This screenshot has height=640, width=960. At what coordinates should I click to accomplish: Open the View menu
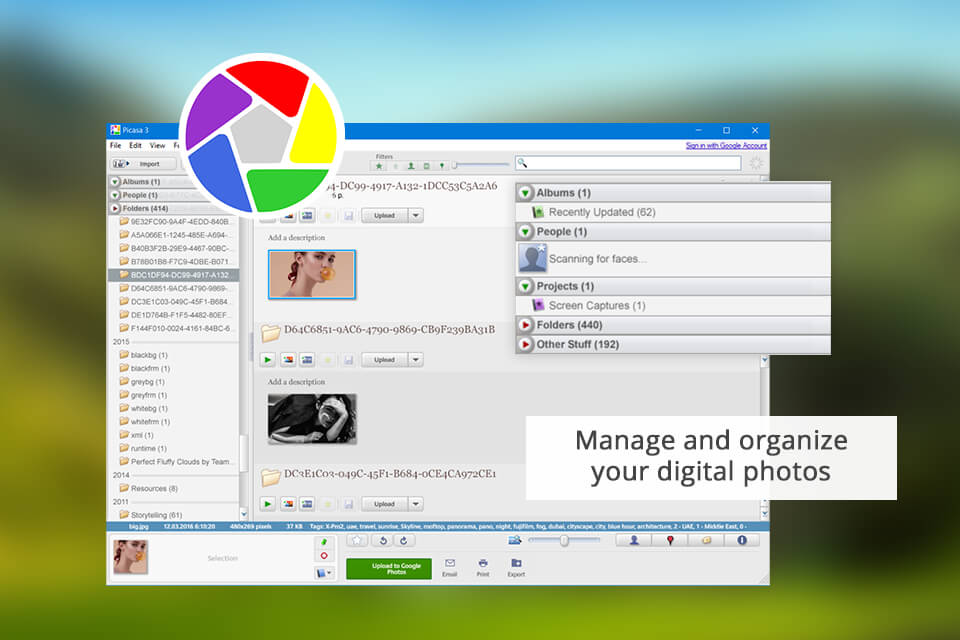[157, 146]
